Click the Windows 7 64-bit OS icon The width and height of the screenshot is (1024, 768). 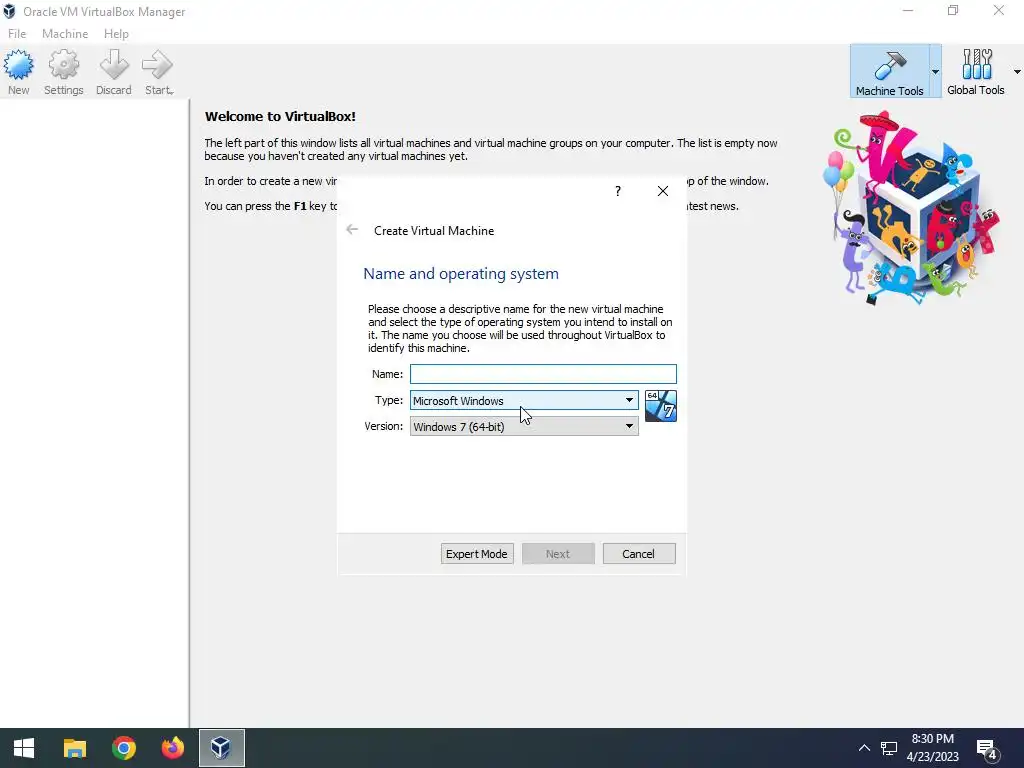coord(660,406)
